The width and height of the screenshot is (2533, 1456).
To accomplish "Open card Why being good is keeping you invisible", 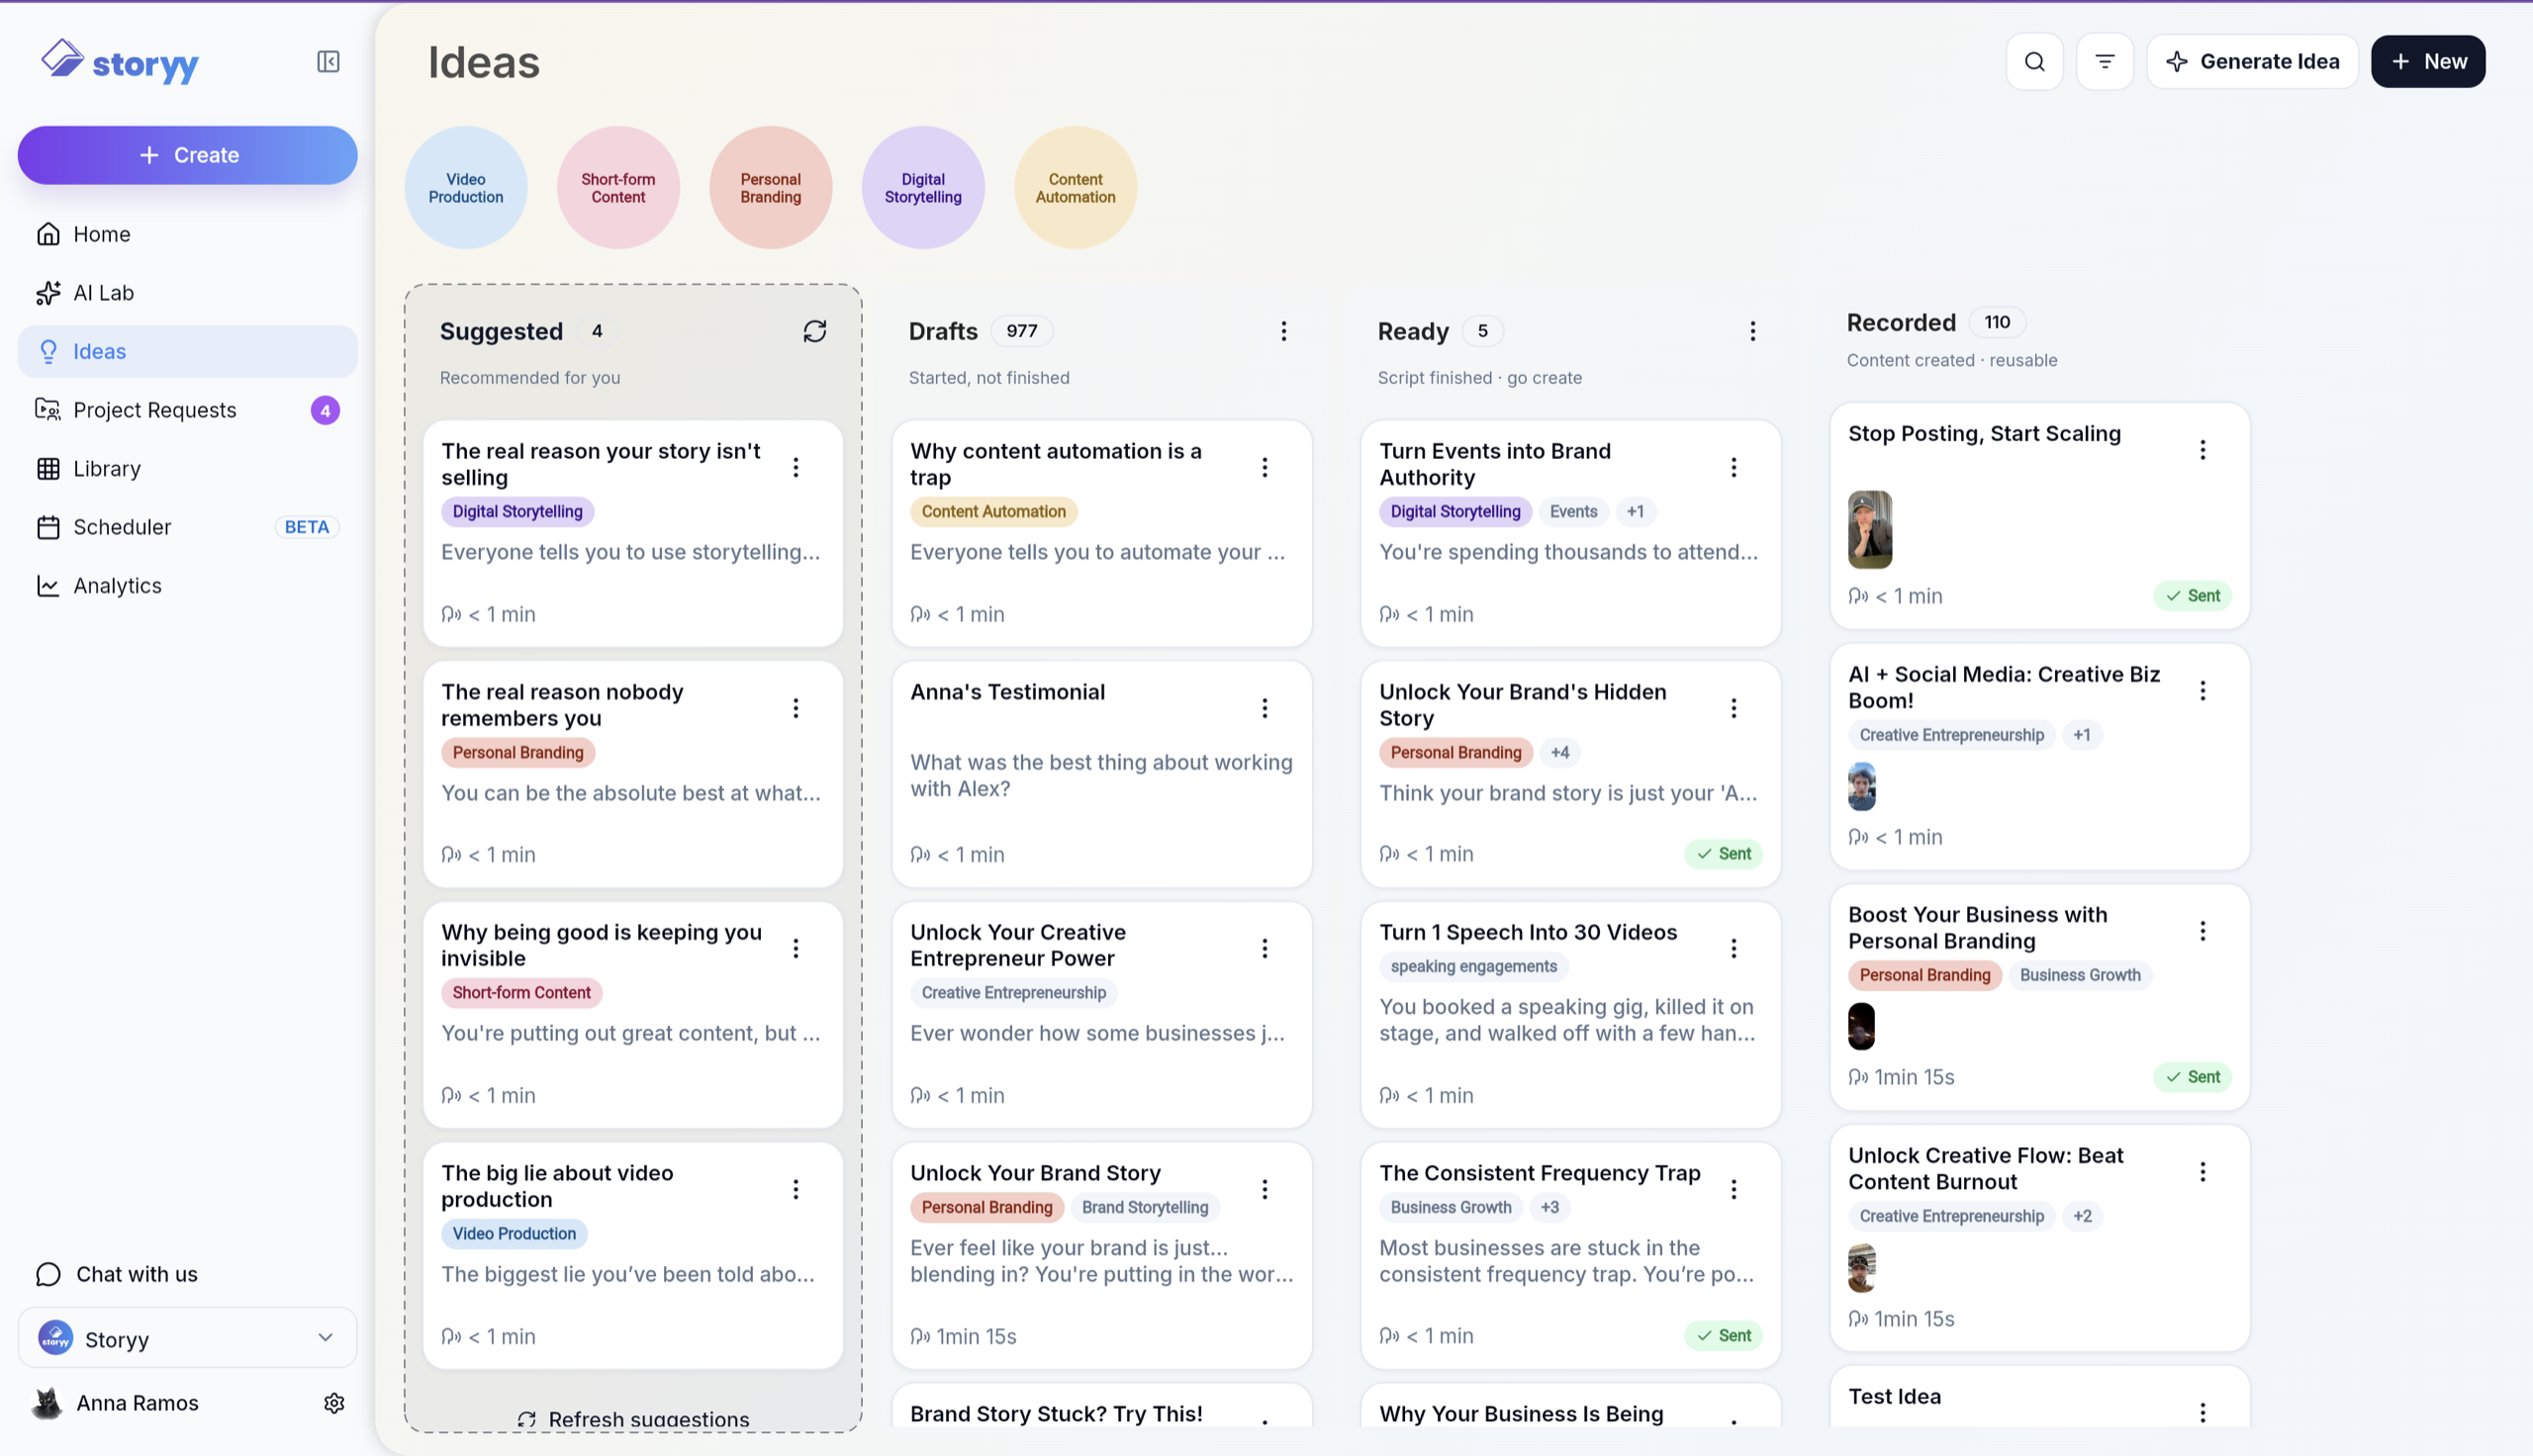I will click(x=633, y=1015).
